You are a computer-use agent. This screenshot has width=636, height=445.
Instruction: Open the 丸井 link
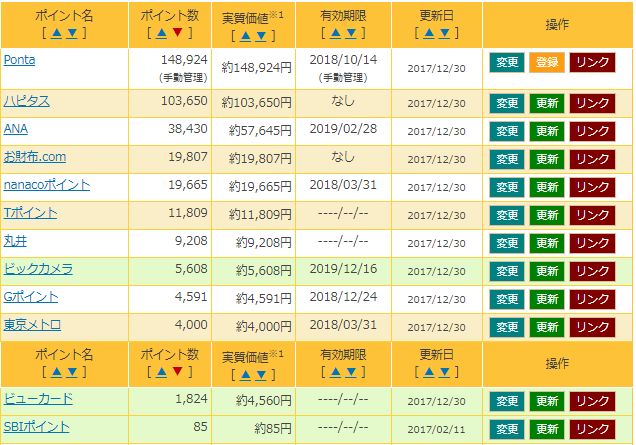click(x=15, y=241)
